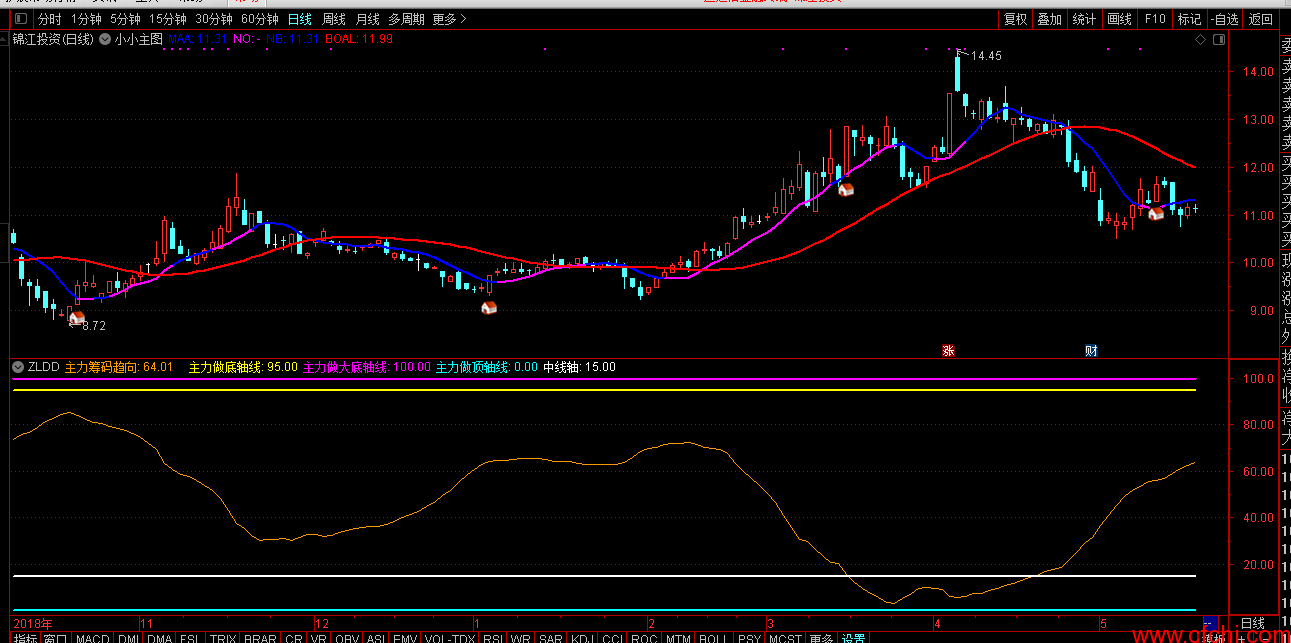The width and height of the screenshot is (1291, 643).
Task: Select the PSY indicator tab
Action: 748,638
